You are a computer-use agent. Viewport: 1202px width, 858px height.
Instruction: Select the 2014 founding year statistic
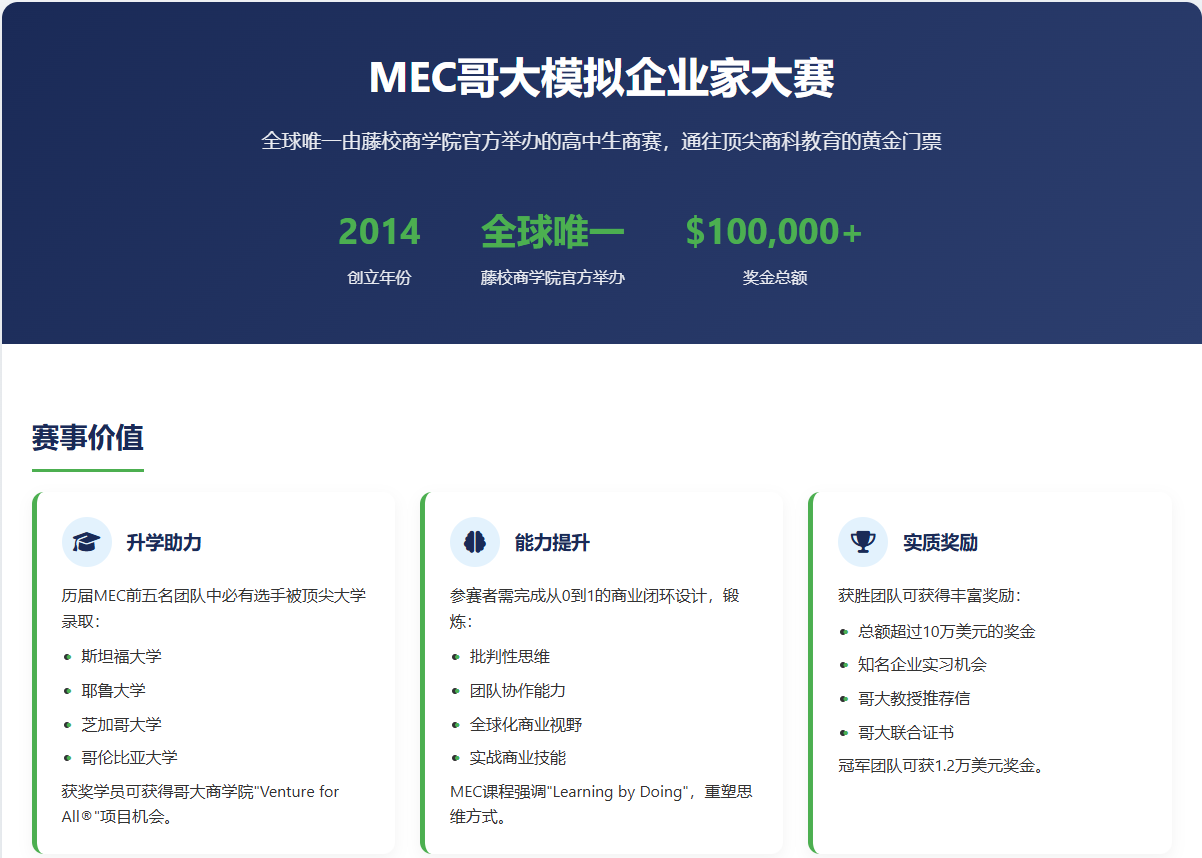(x=379, y=232)
